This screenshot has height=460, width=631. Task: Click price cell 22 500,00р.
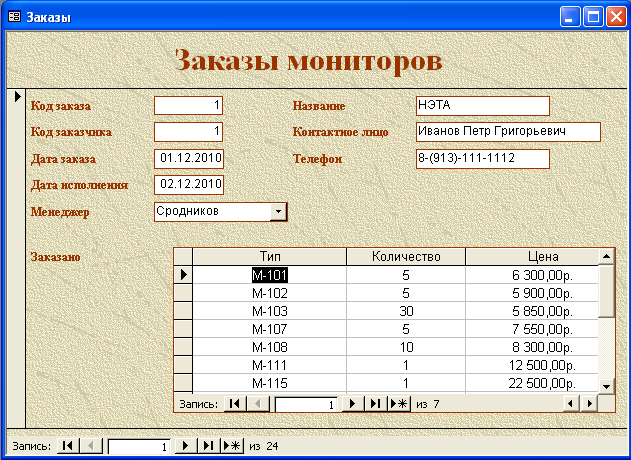coord(532,383)
